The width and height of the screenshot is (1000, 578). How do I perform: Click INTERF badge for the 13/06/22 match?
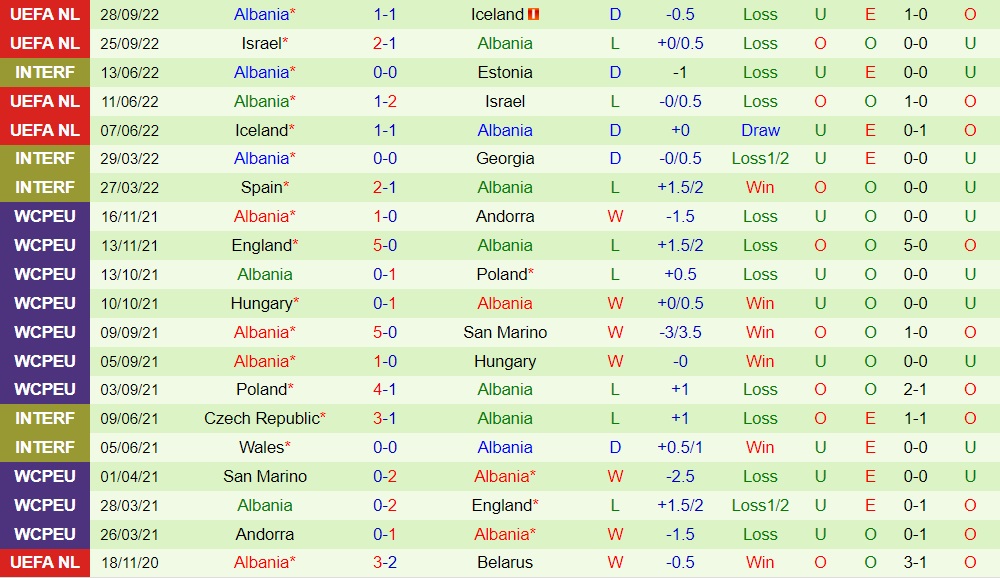45,72
